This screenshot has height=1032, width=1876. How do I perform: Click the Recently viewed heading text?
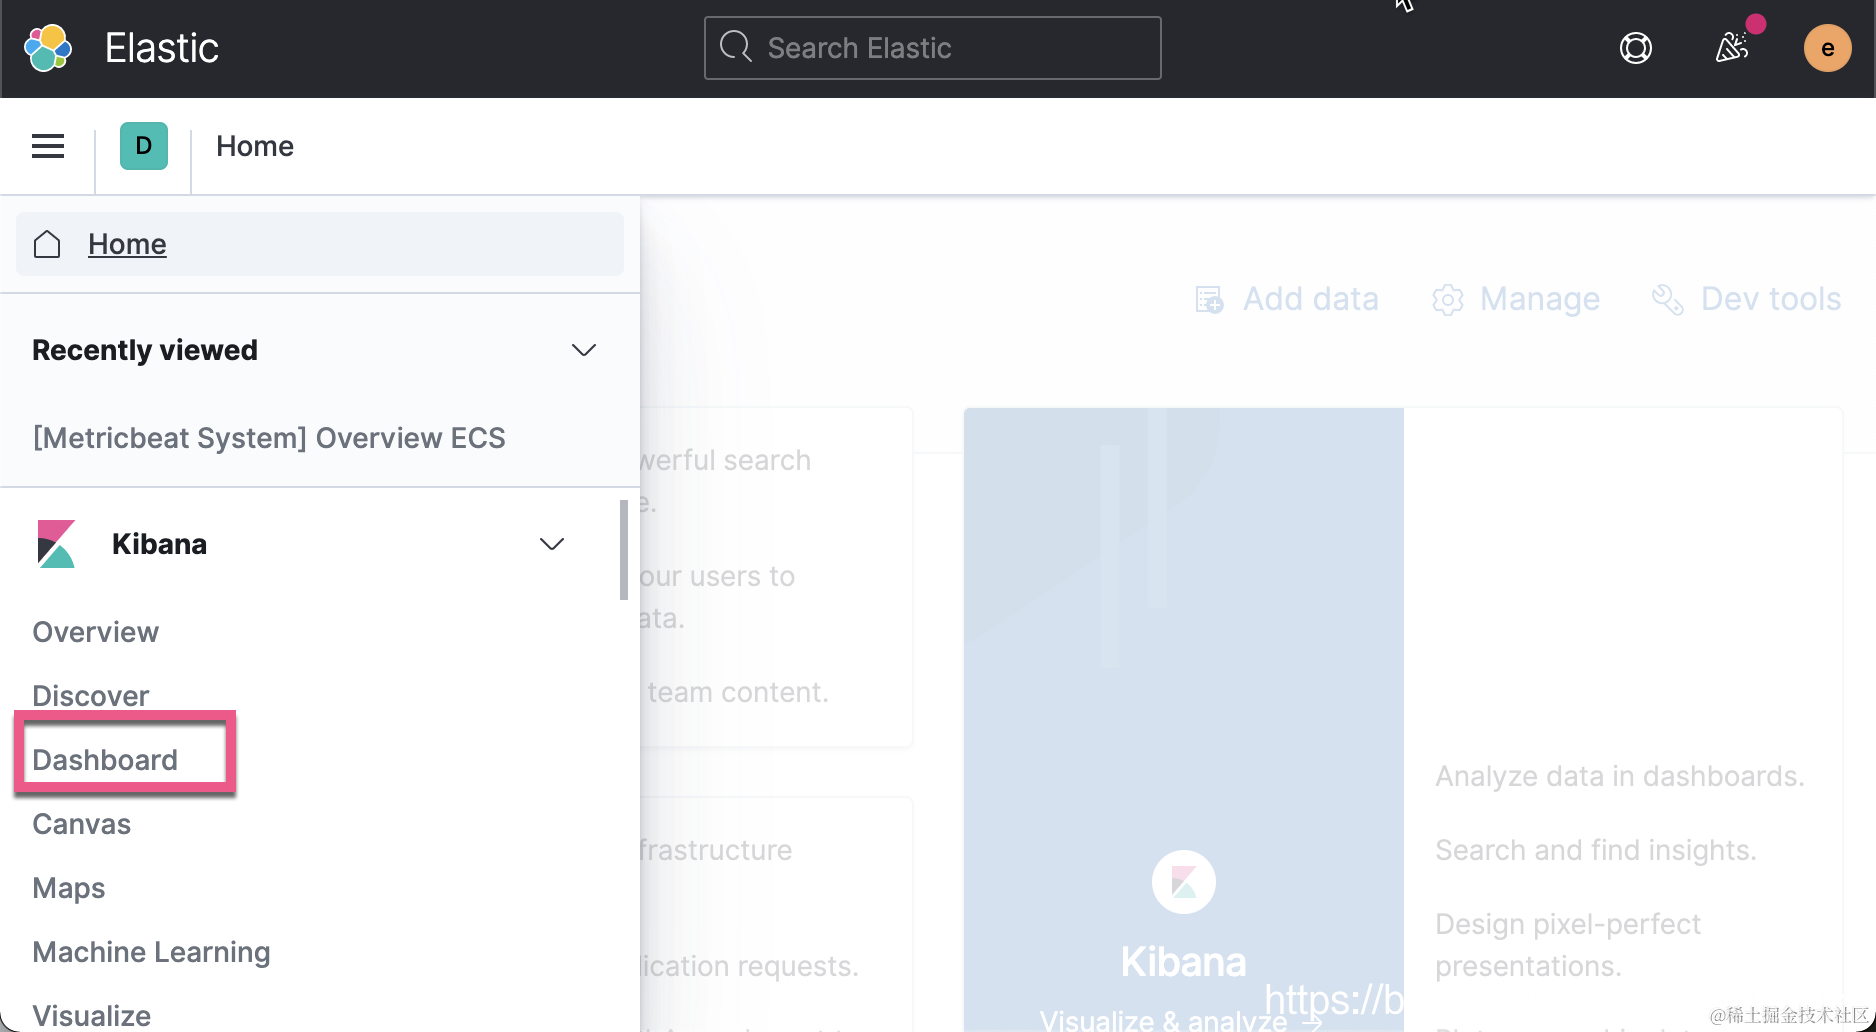(145, 350)
